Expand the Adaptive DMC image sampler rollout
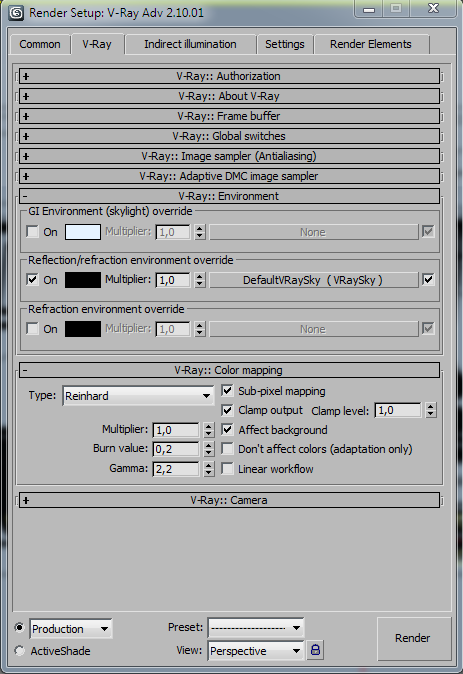463x674 pixels. pyautogui.click(x=229, y=176)
